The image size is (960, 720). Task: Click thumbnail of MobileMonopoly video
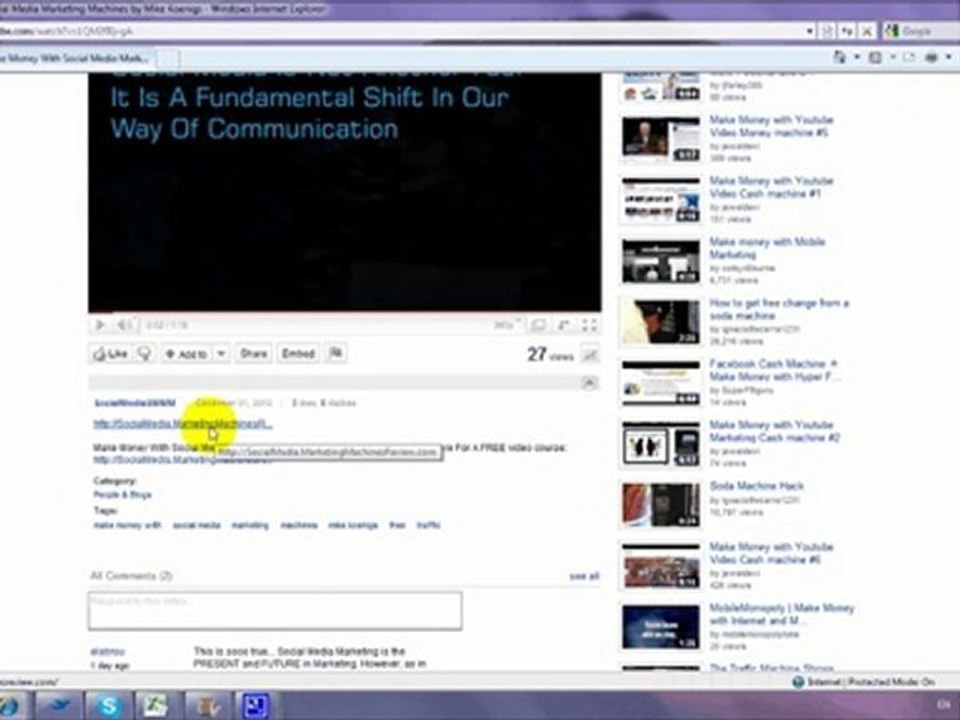click(x=661, y=627)
